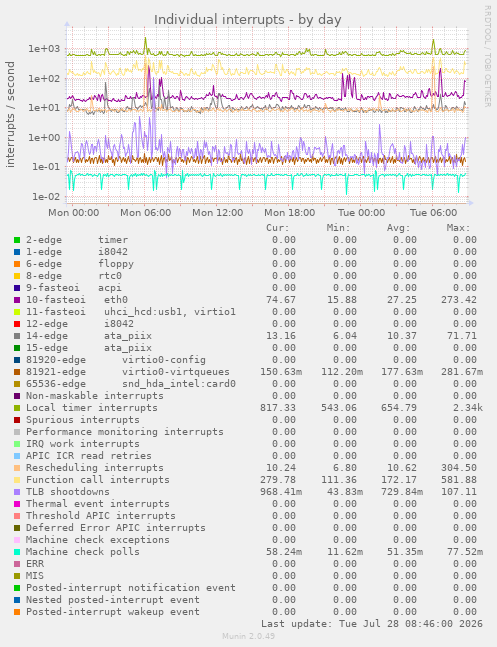Click the 1e+03 y-axis tick label
The image size is (497, 647).
[x=44, y=49]
